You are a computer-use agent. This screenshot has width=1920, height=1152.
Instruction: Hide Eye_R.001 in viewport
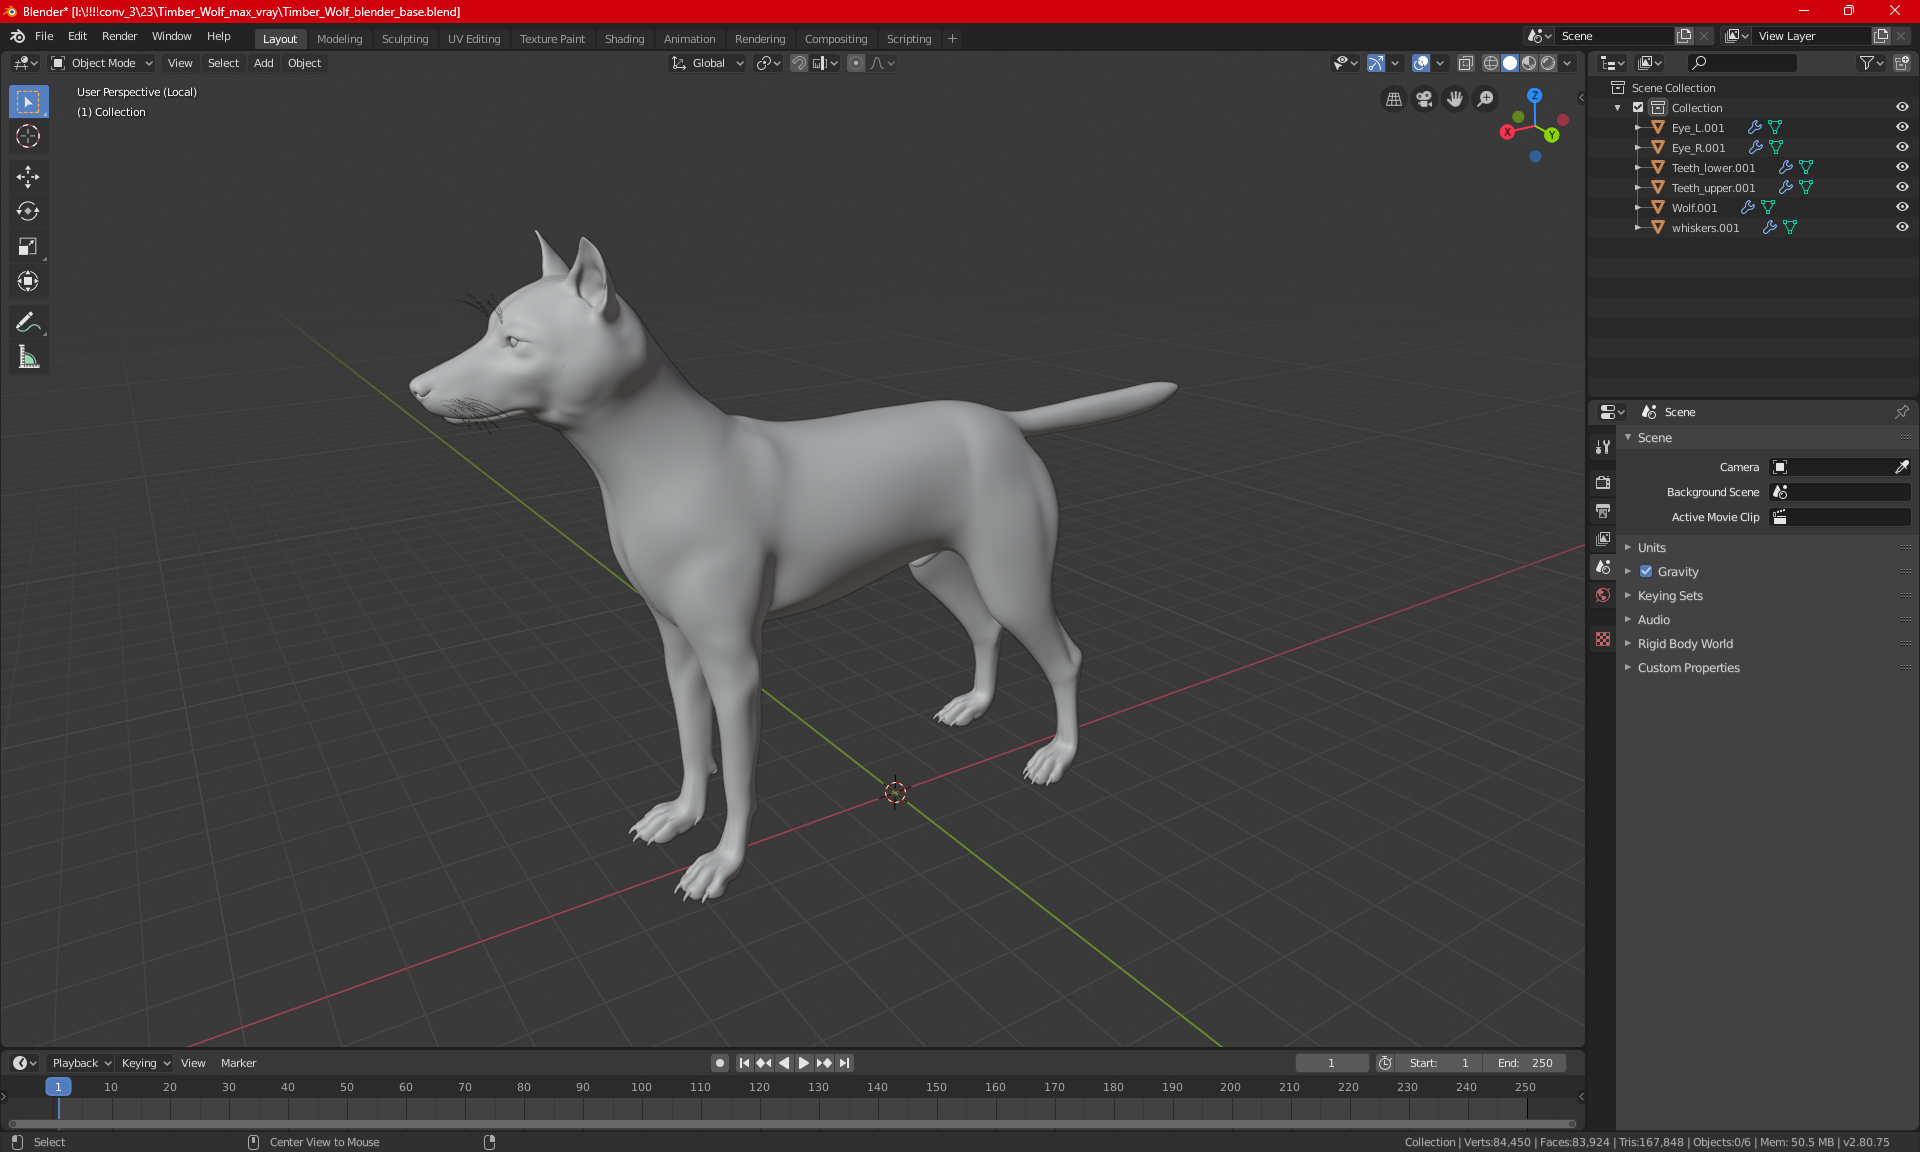point(1902,147)
